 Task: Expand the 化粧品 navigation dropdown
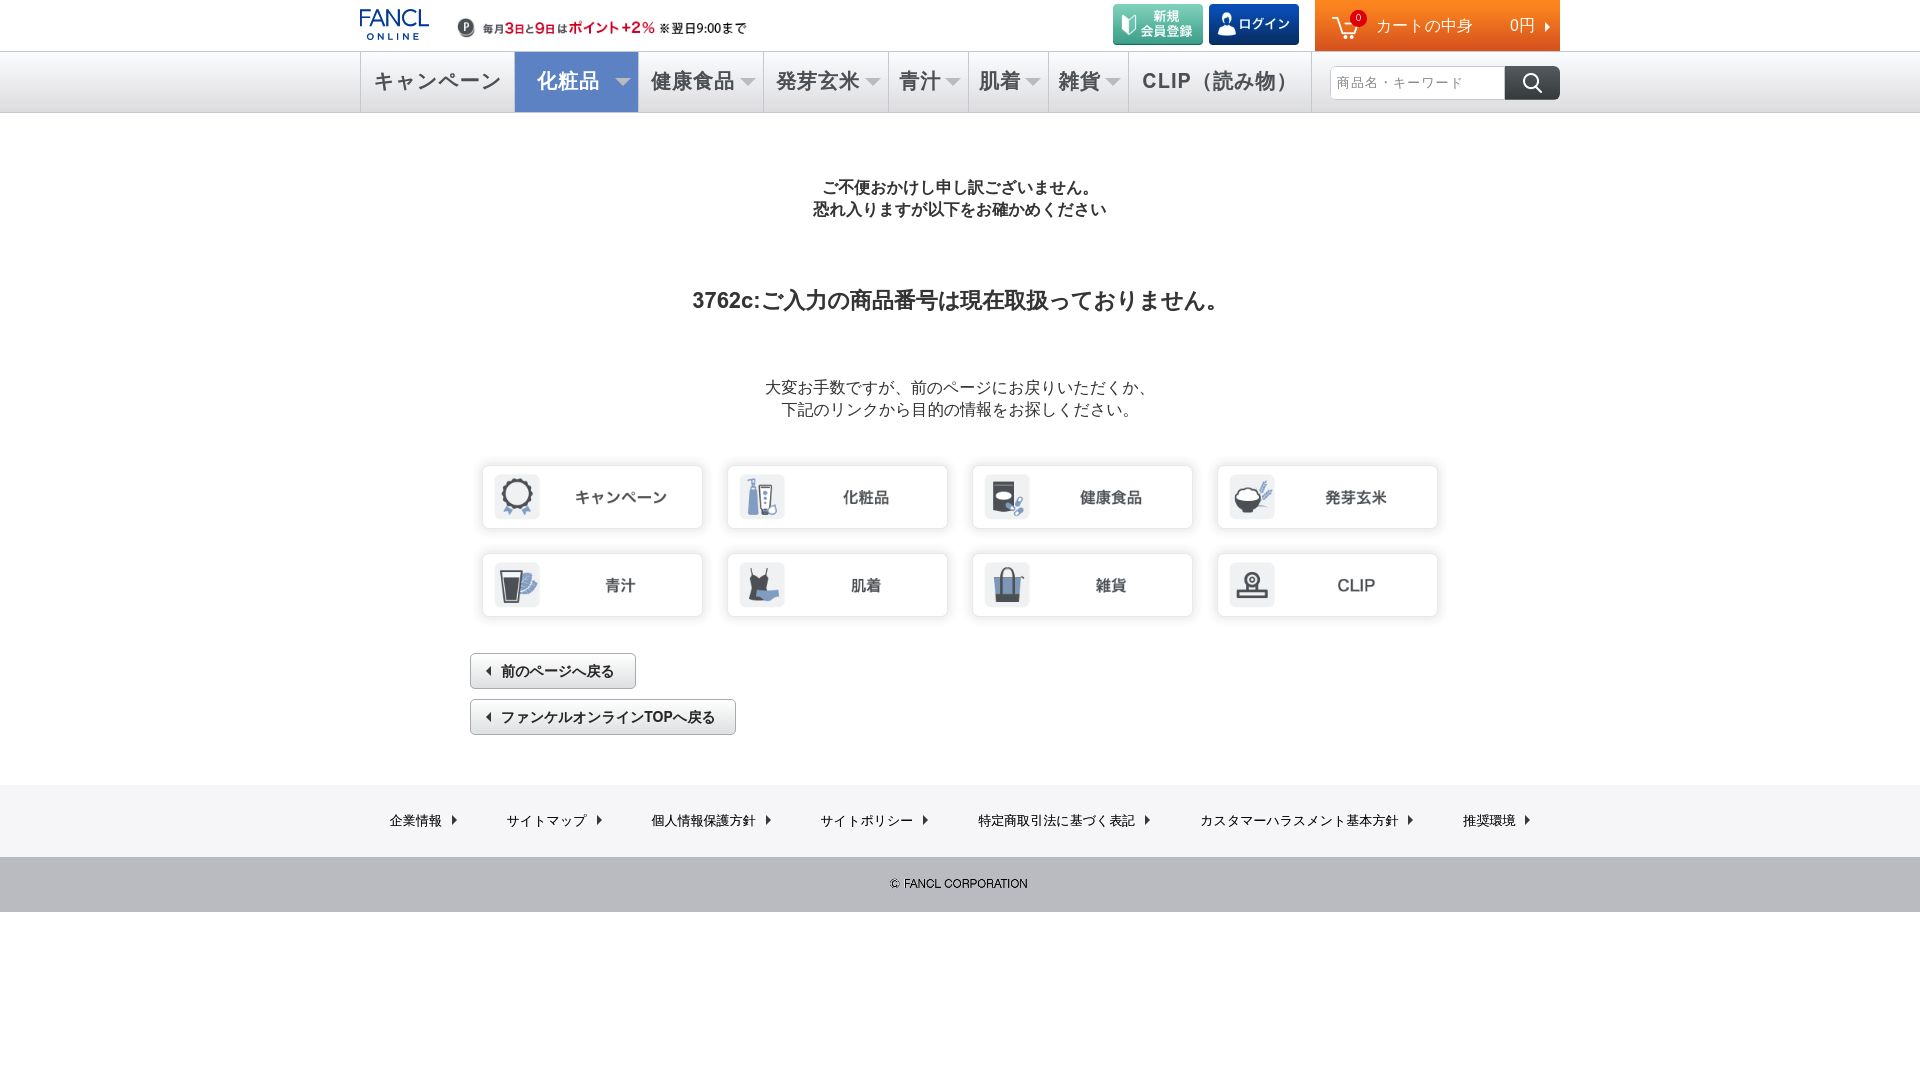coord(622,83)
